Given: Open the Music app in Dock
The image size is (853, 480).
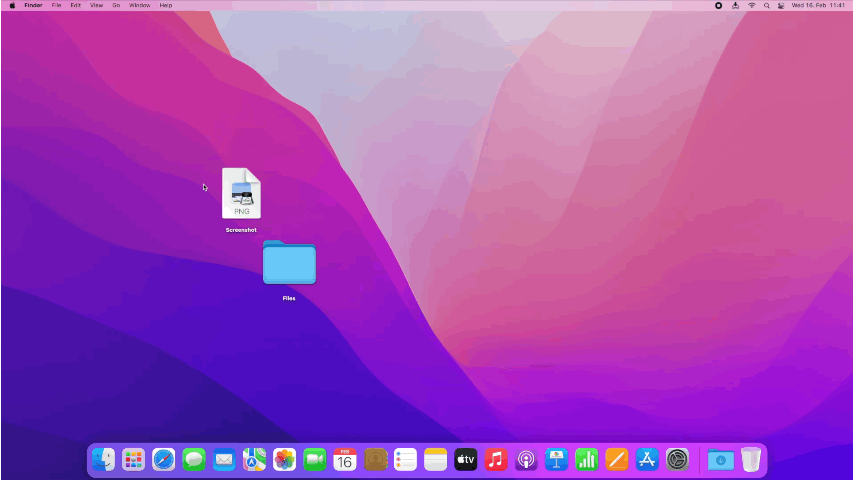Looking at the screenshot, I should point(496,460).
